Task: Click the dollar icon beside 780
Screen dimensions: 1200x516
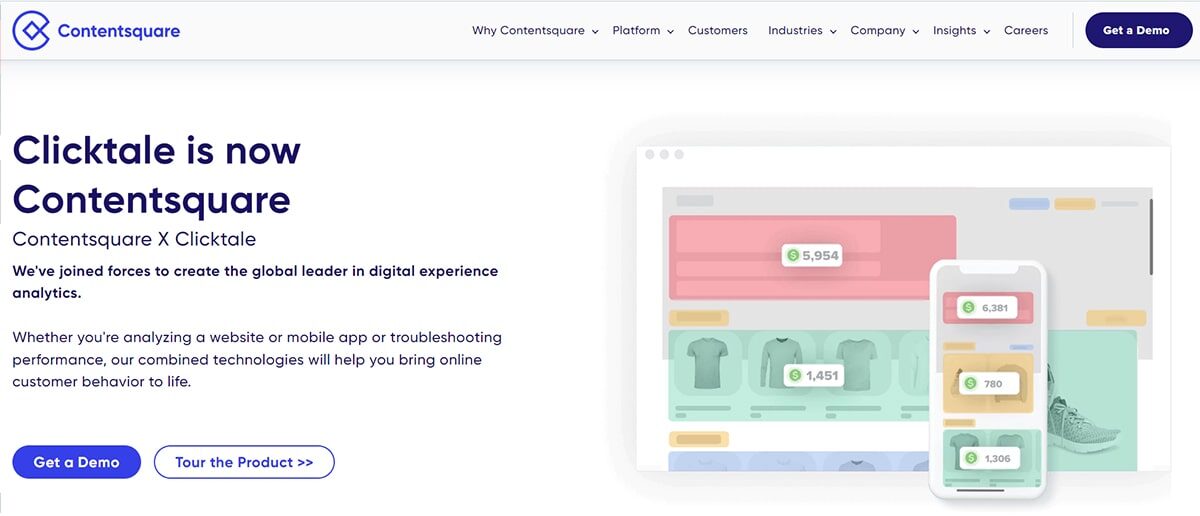Action: 968,383
